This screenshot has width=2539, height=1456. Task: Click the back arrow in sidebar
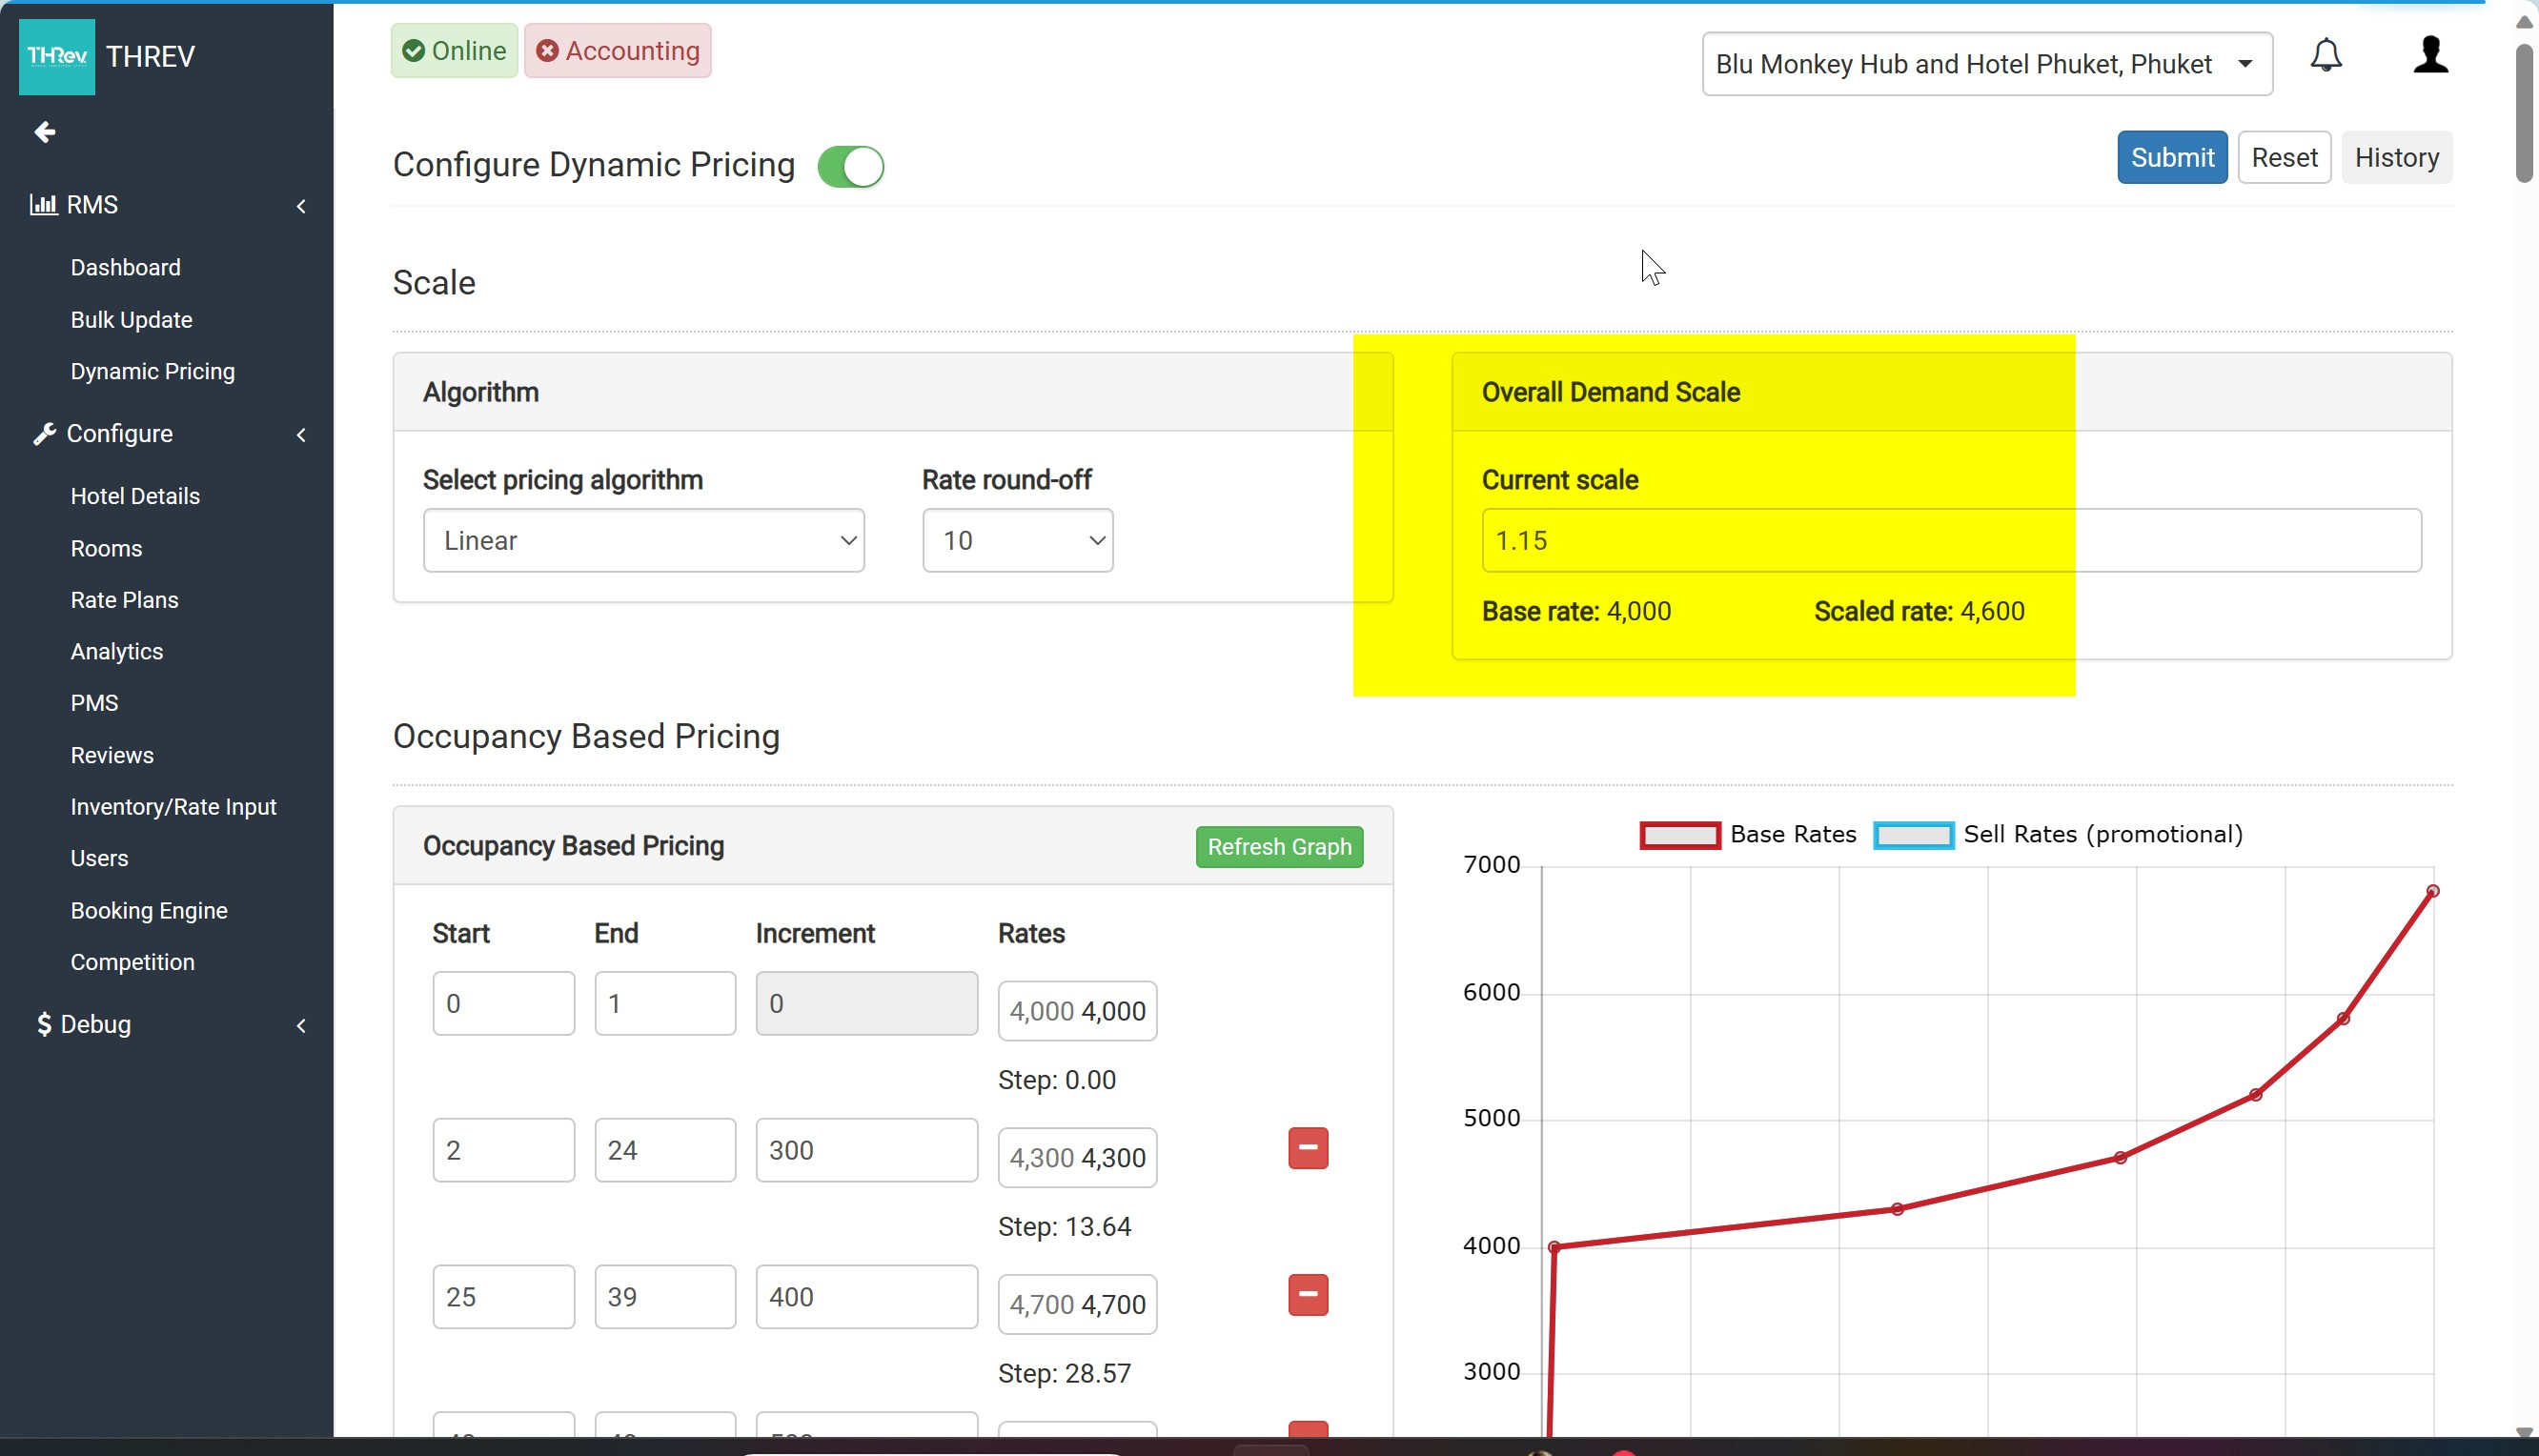tap(44, 132)
